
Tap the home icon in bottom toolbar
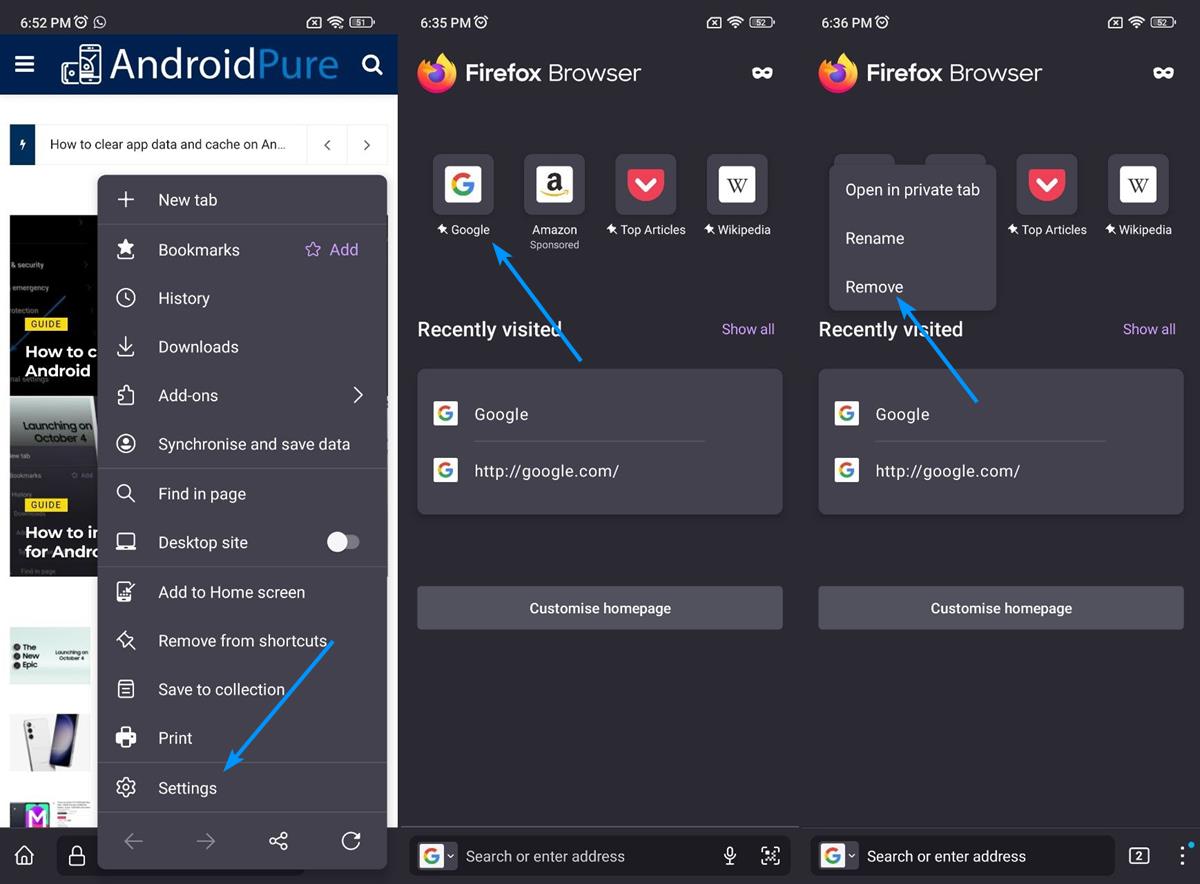[x=24, y=856]
